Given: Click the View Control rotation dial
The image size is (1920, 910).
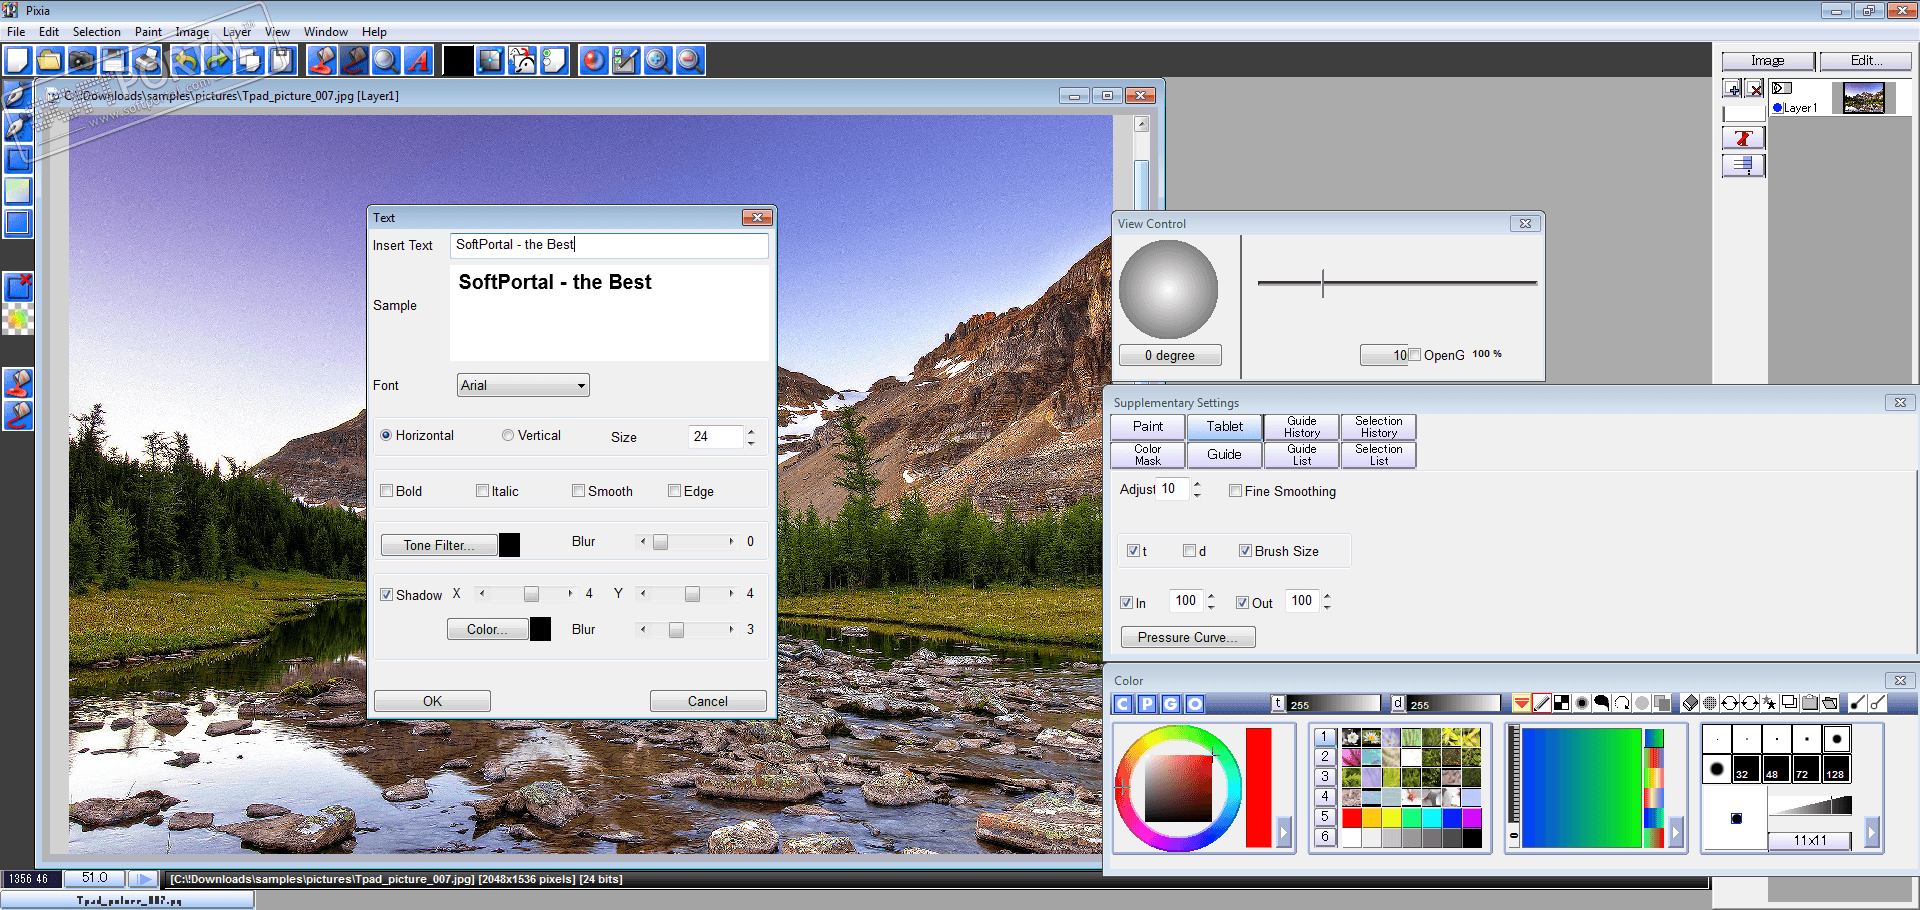Looking at the screenshot, I should (x=1168, y=289).
